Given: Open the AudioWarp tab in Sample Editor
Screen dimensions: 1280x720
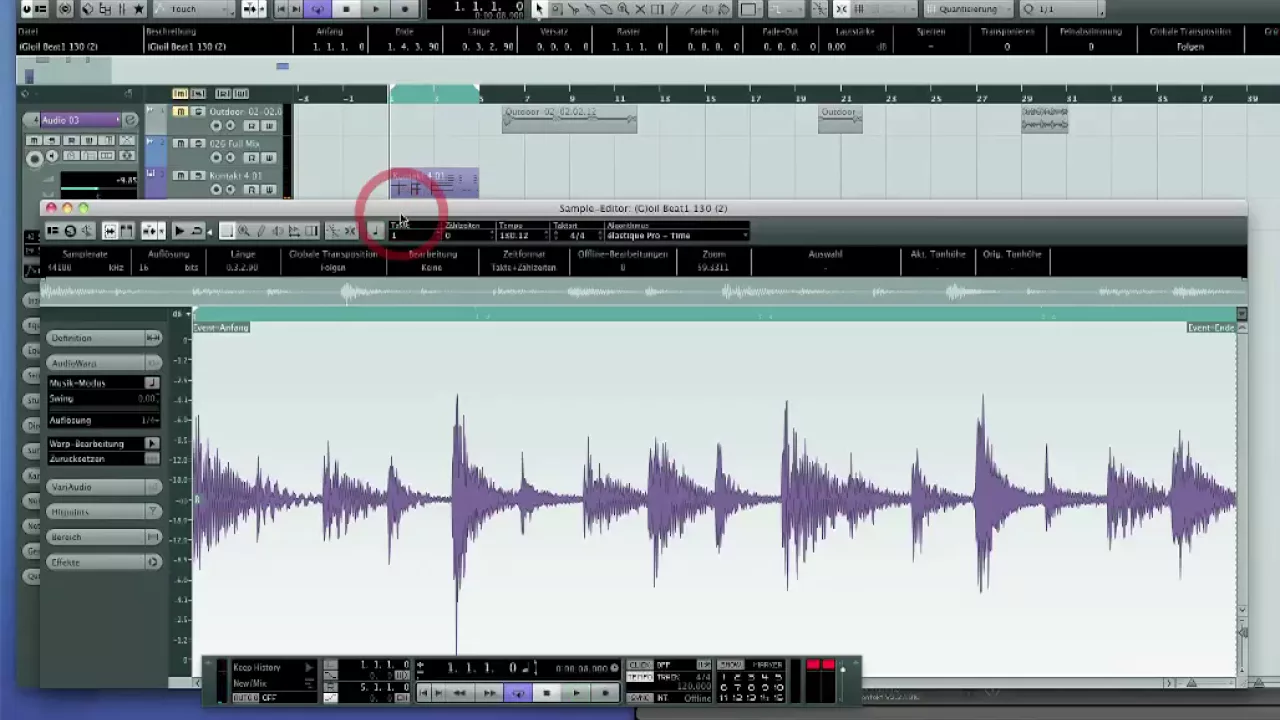Looking at the screenshot, I should 105,363.
